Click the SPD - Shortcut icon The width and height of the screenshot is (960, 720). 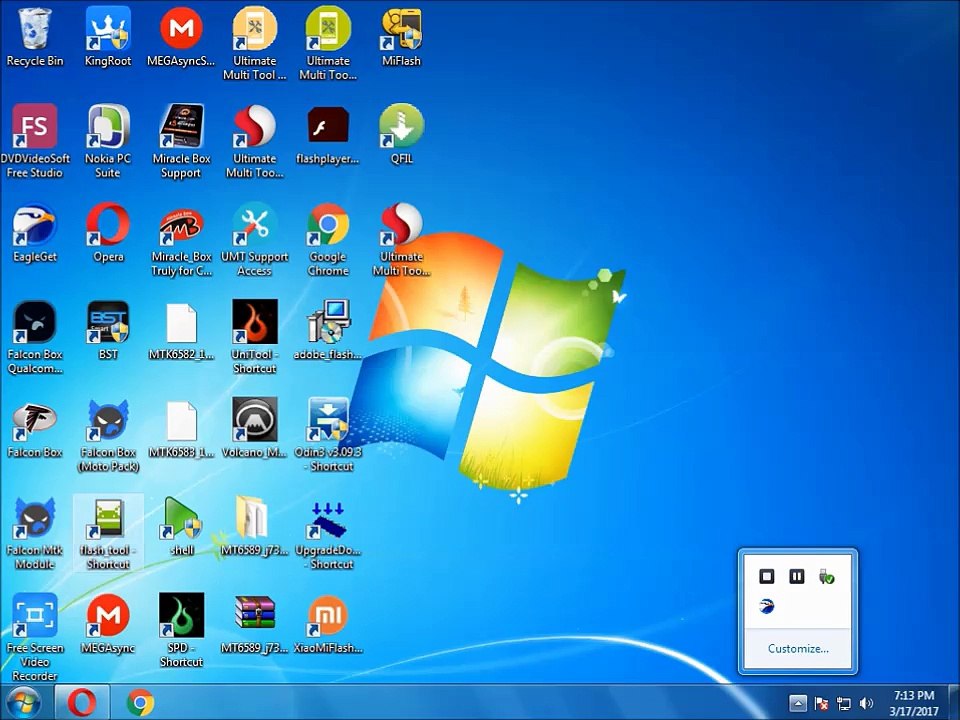pyautogui.click(x=181, y=631)
